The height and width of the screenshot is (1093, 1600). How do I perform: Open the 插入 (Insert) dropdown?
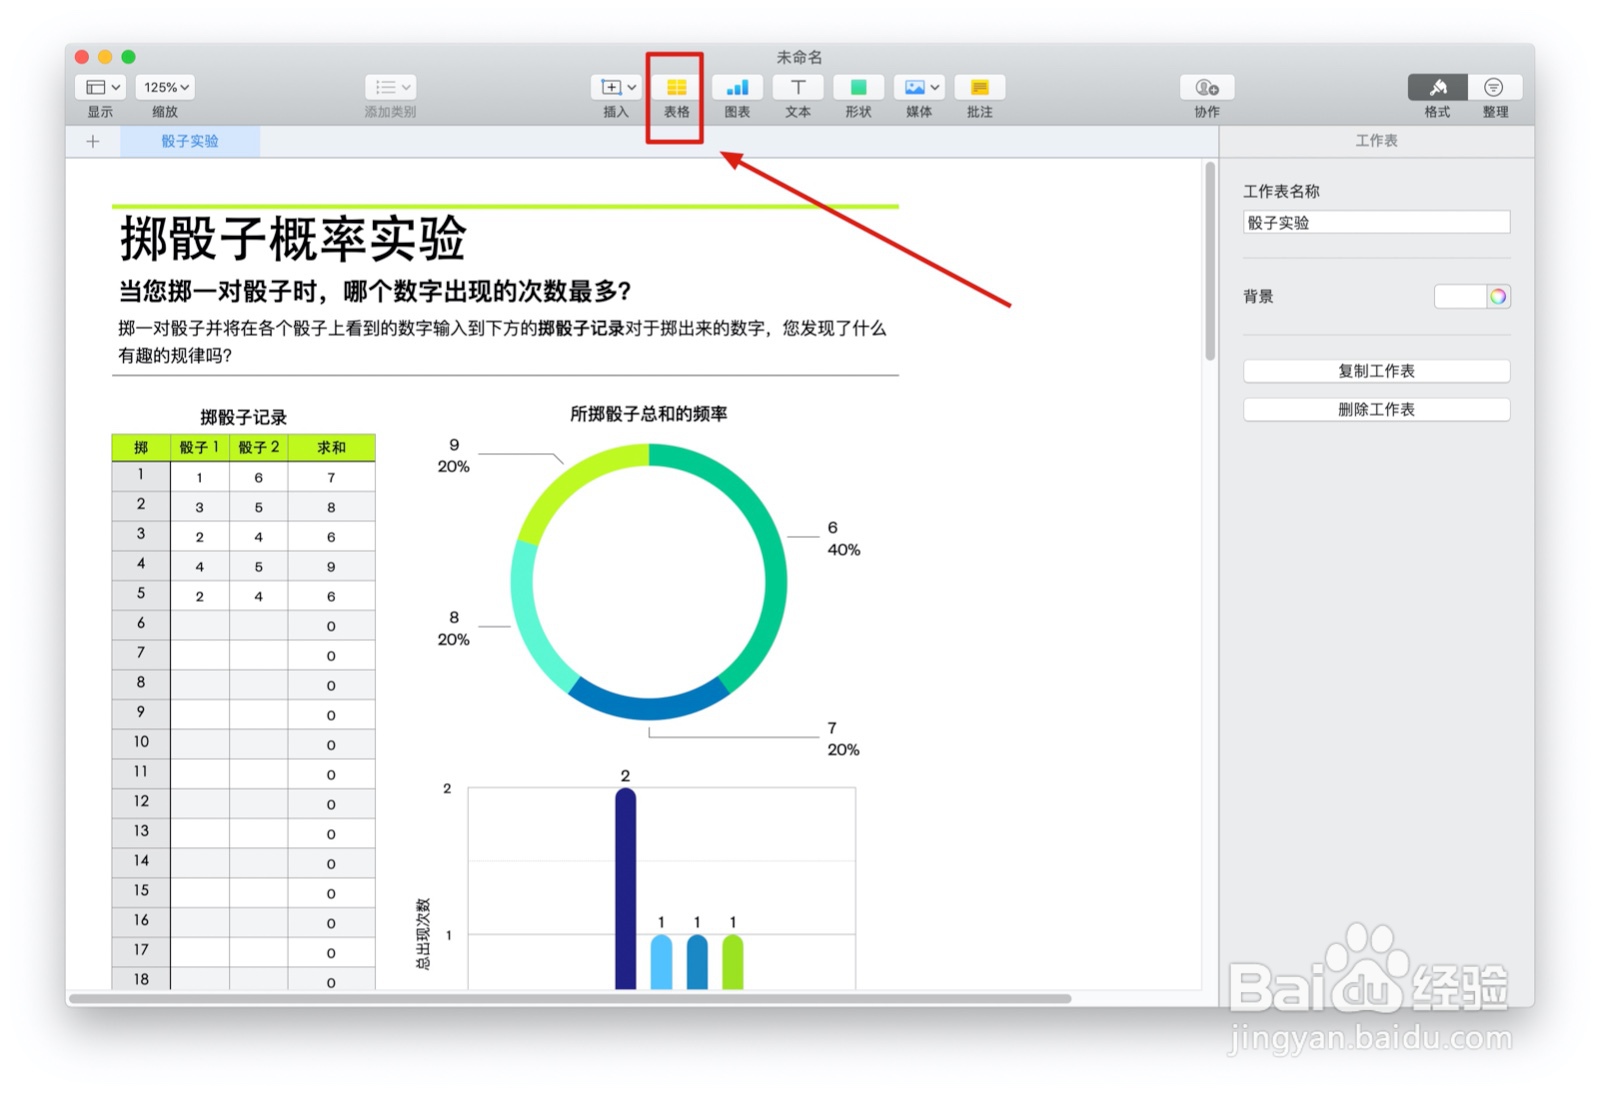coord(615,87)
